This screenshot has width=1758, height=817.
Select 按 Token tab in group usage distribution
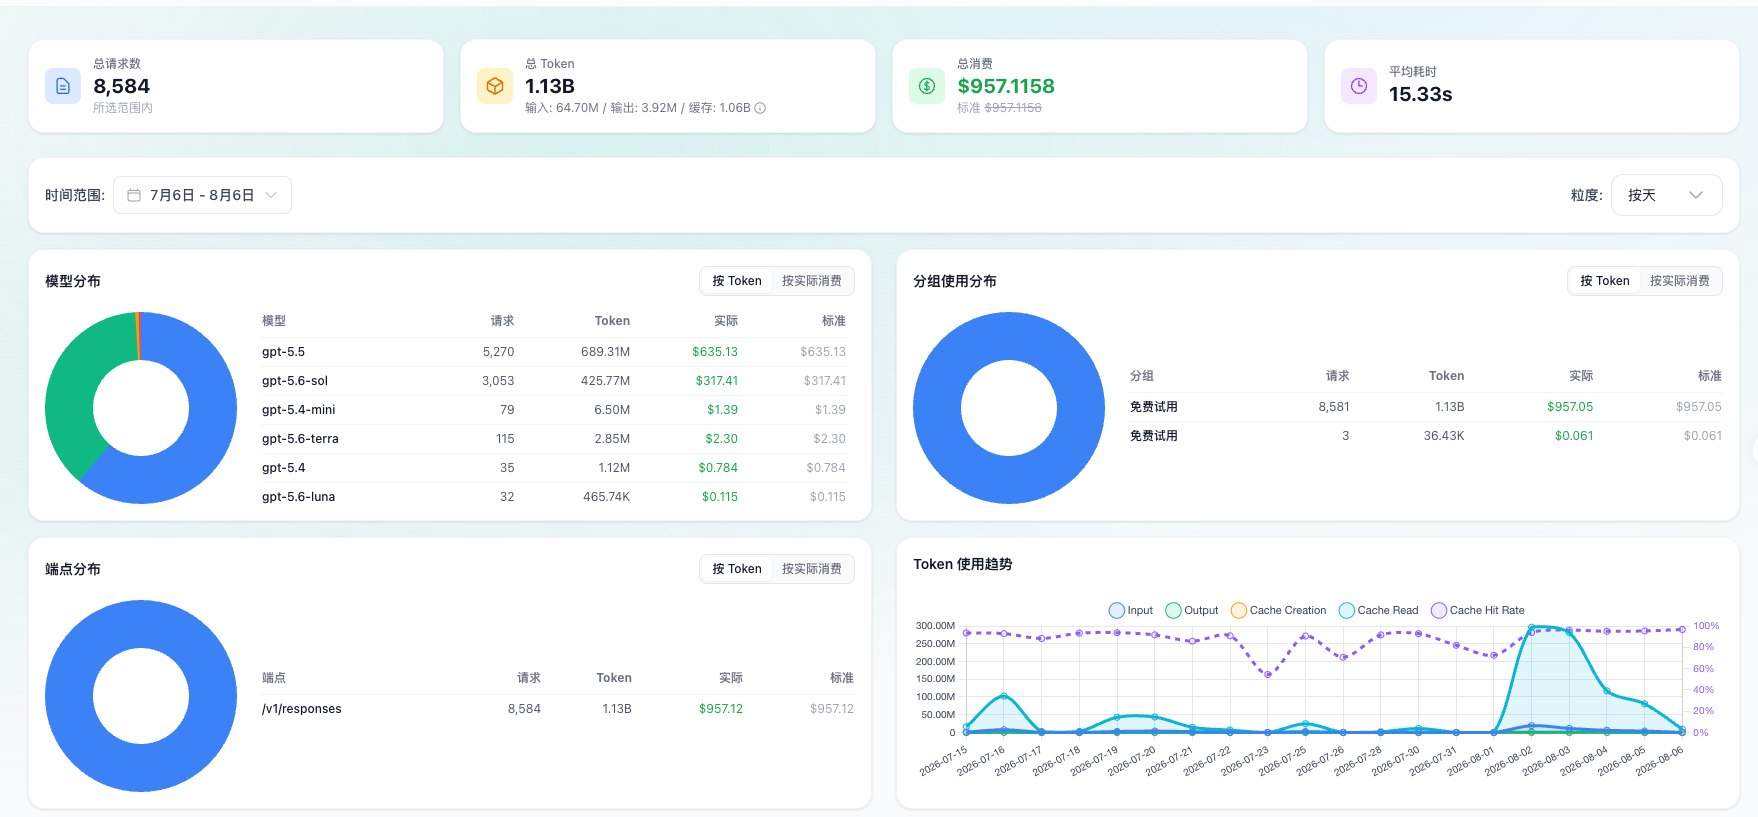click(1605, 281)
